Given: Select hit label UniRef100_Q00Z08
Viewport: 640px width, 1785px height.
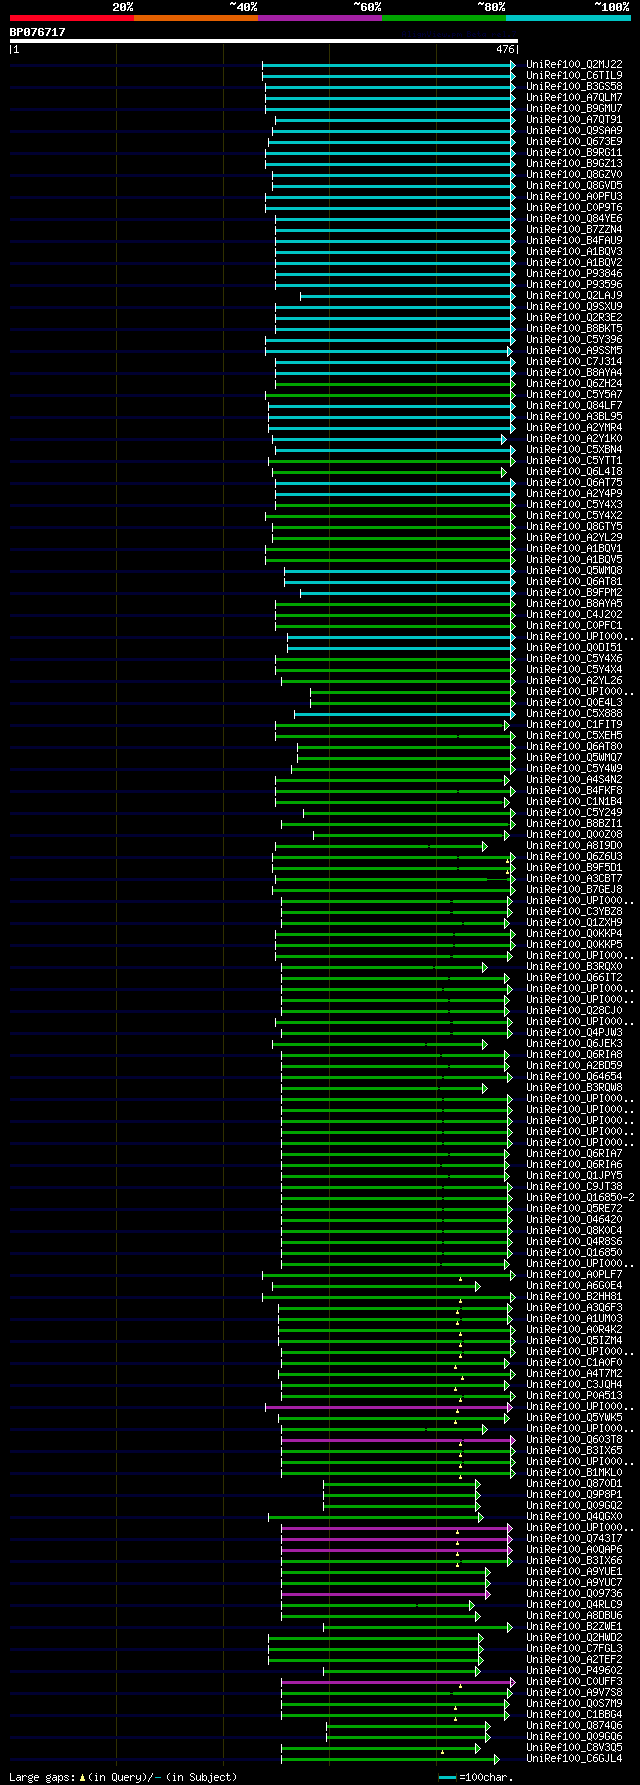Looking at the screenshot, I should (574, 834).
